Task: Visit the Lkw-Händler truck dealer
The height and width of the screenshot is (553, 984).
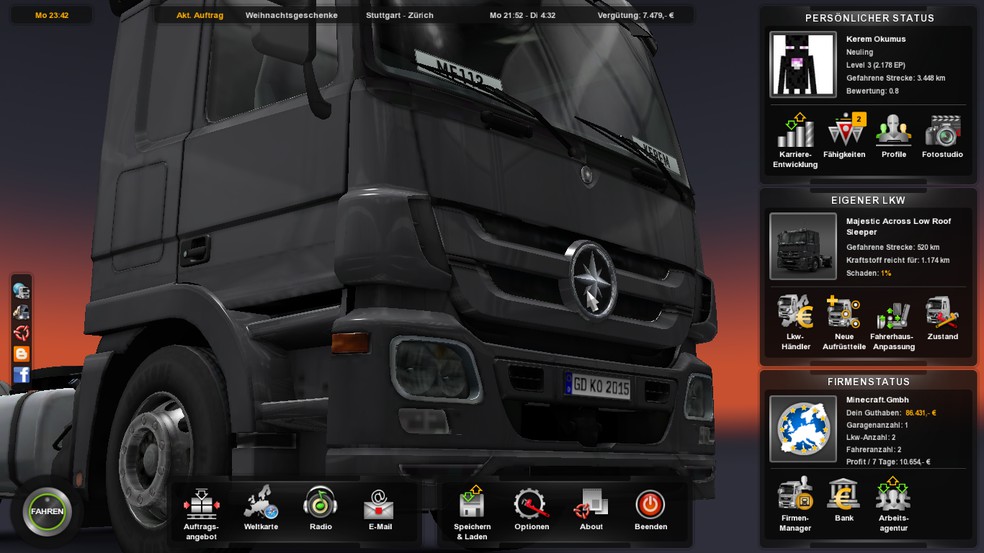Action: [x=795, y=313]
